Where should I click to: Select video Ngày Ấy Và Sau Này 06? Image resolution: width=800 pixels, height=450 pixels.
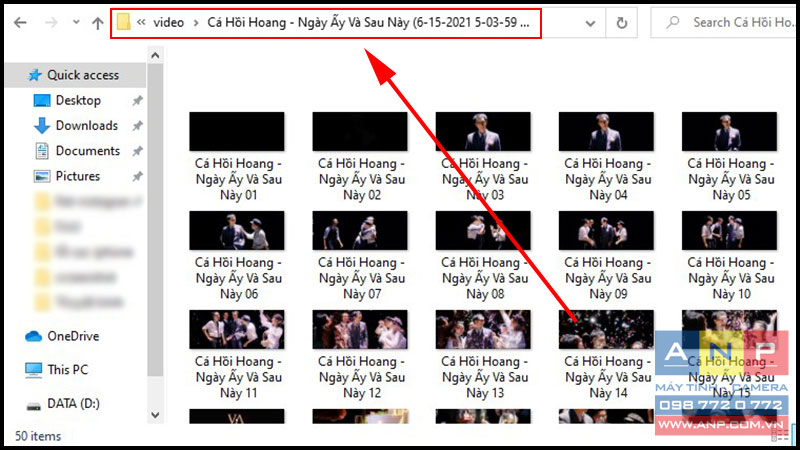click(237, 256)
